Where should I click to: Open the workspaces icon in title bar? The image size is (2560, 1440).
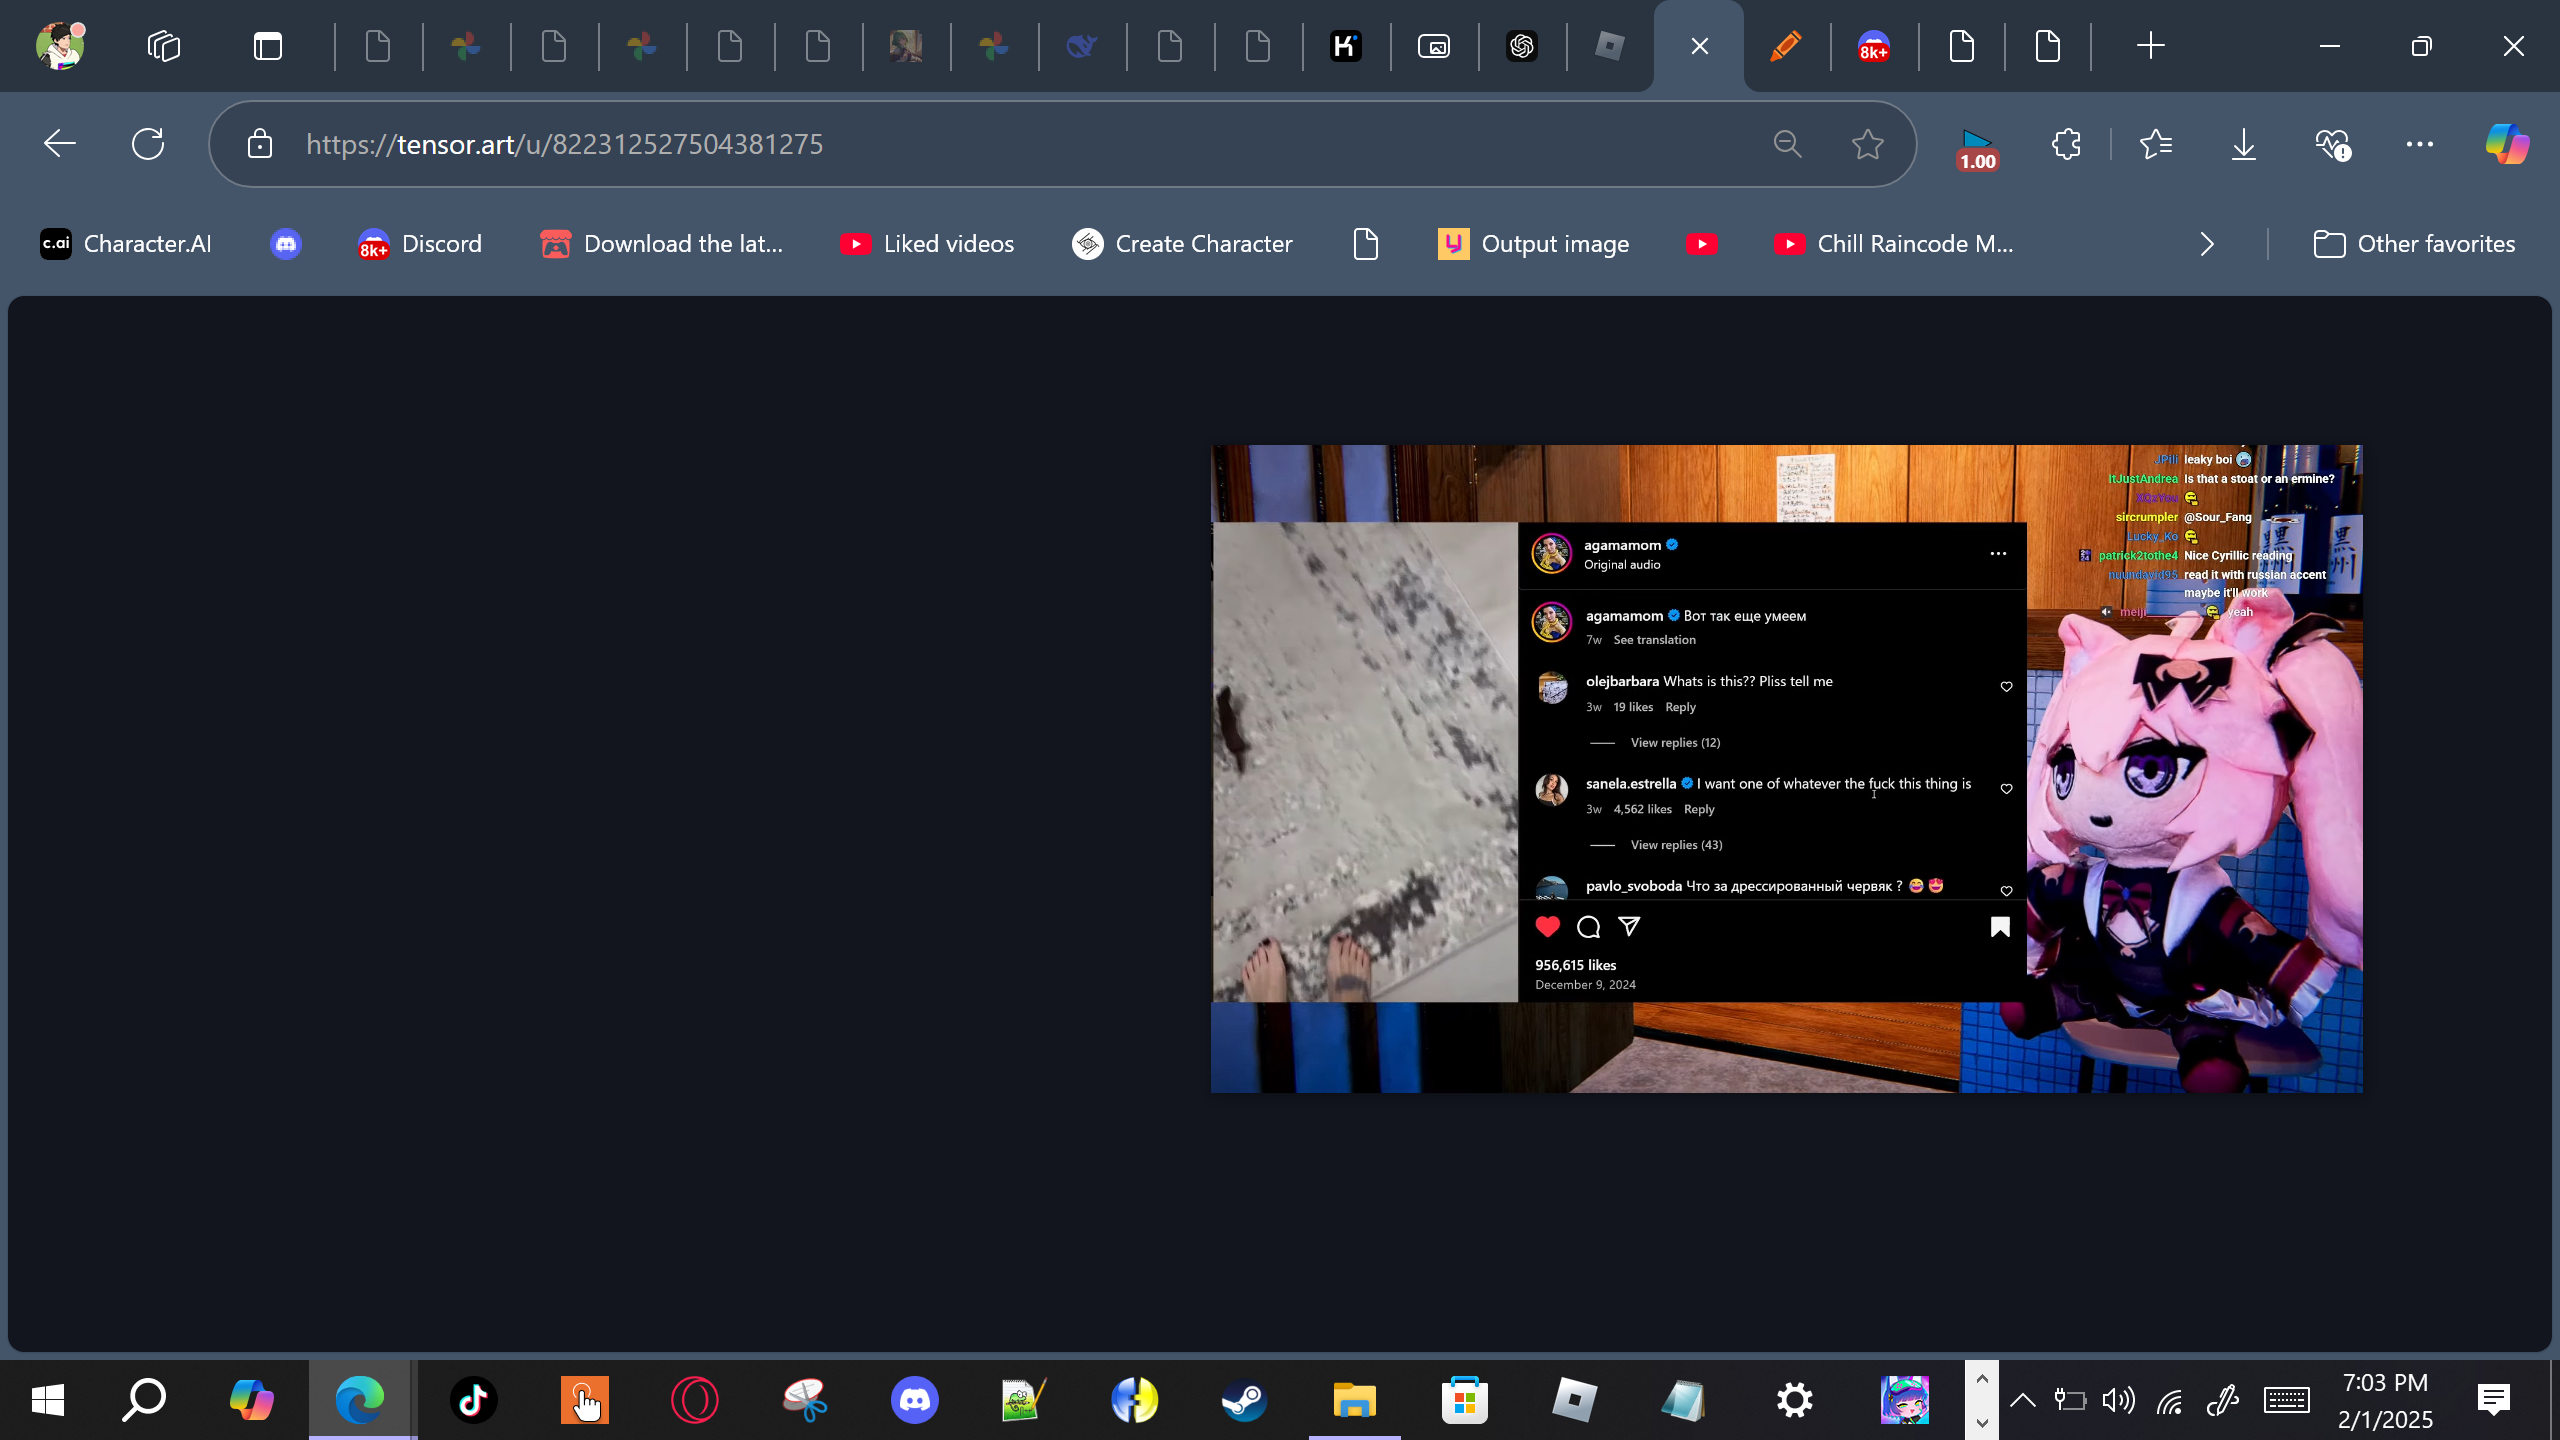click(x=163, y=46)
